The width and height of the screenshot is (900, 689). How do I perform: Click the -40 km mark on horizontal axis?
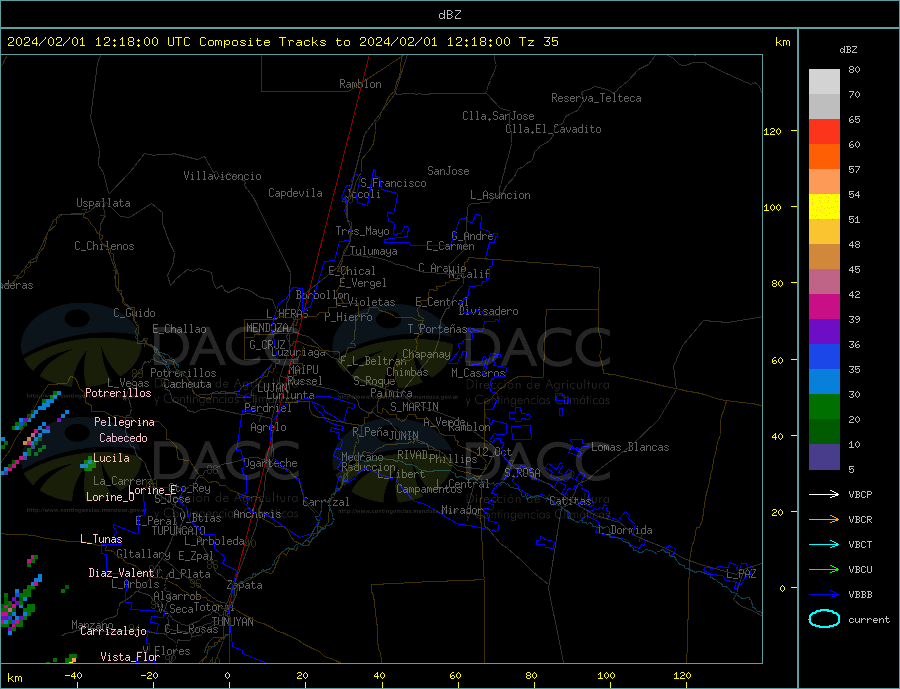73,676
